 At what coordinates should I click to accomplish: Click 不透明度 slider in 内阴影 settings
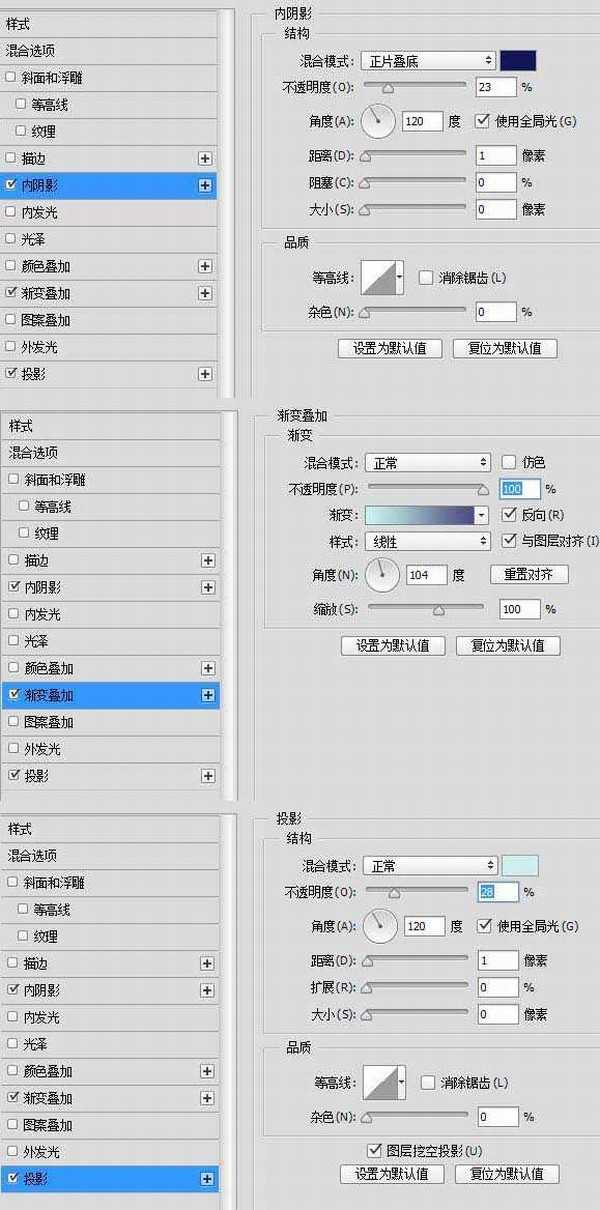tap(413, 87)
